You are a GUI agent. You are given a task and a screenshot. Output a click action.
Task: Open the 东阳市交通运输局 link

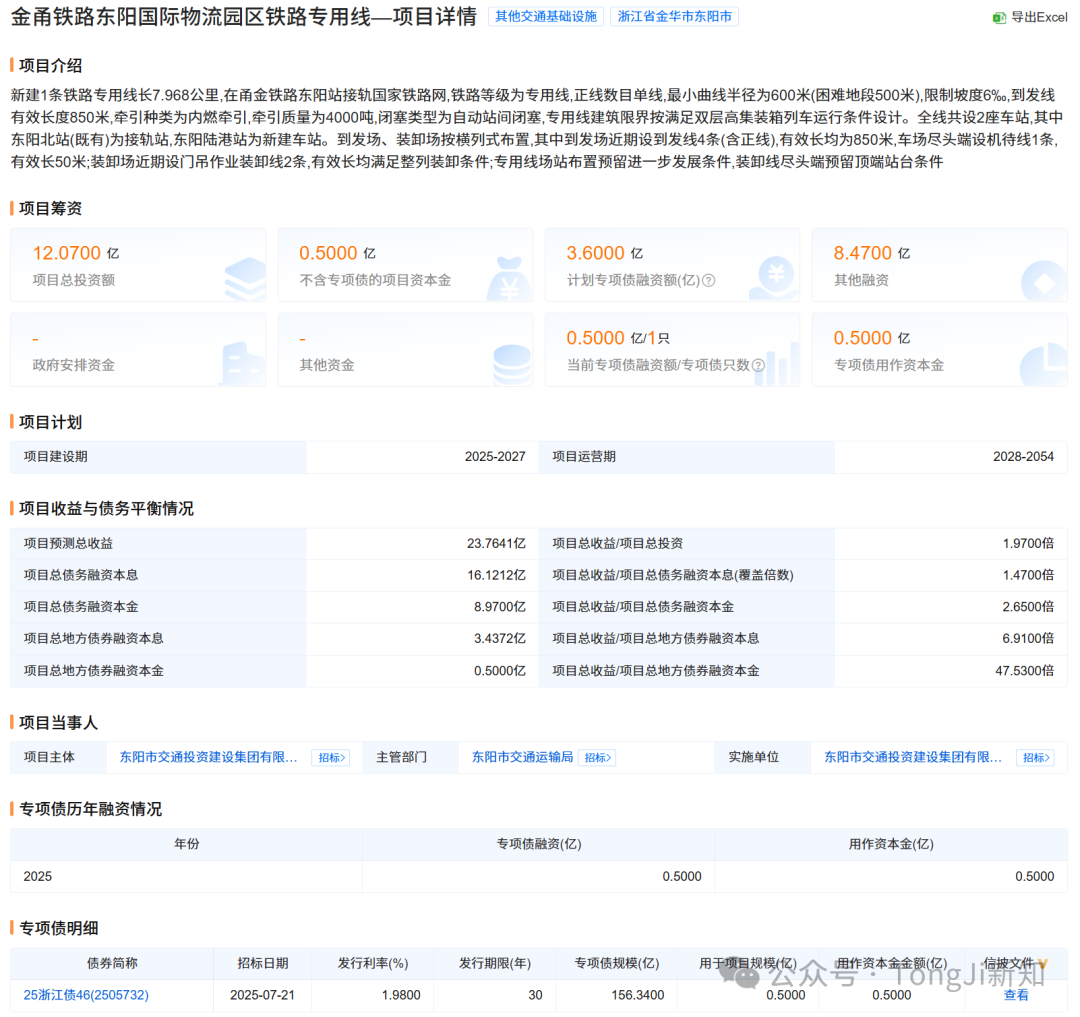(522, 757)
